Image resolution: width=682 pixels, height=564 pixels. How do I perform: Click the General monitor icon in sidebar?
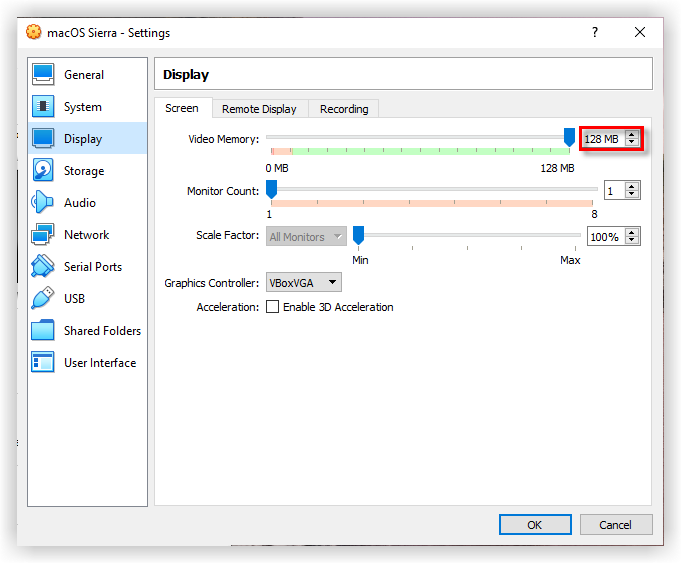(43, 74)
